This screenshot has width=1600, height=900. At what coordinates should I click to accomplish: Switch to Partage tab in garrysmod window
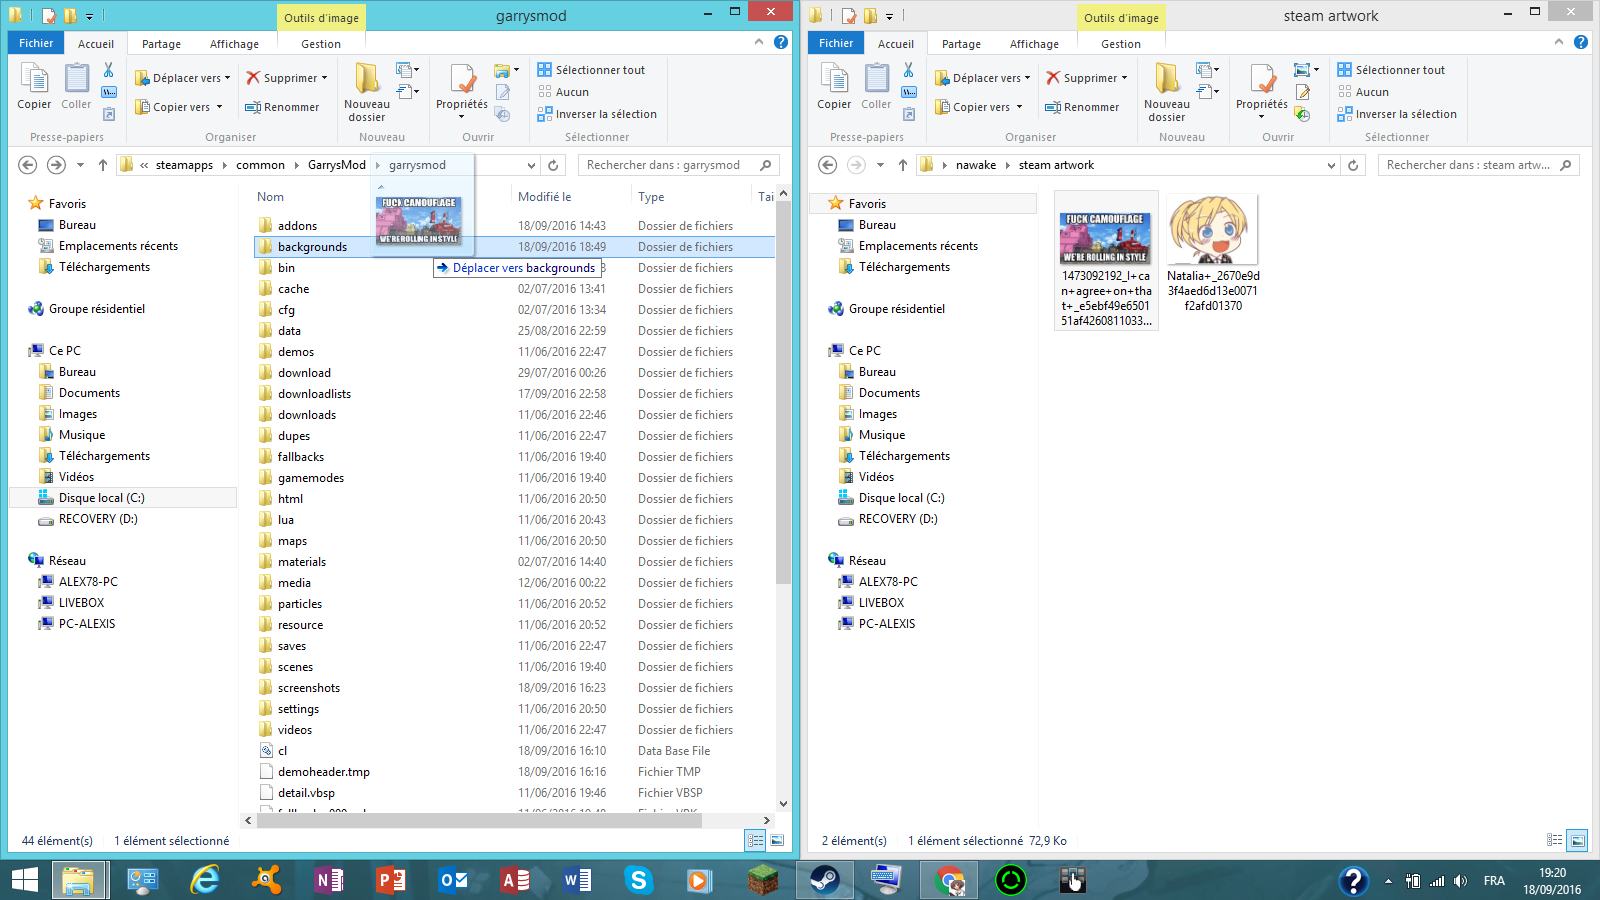(x=161, y=44)
